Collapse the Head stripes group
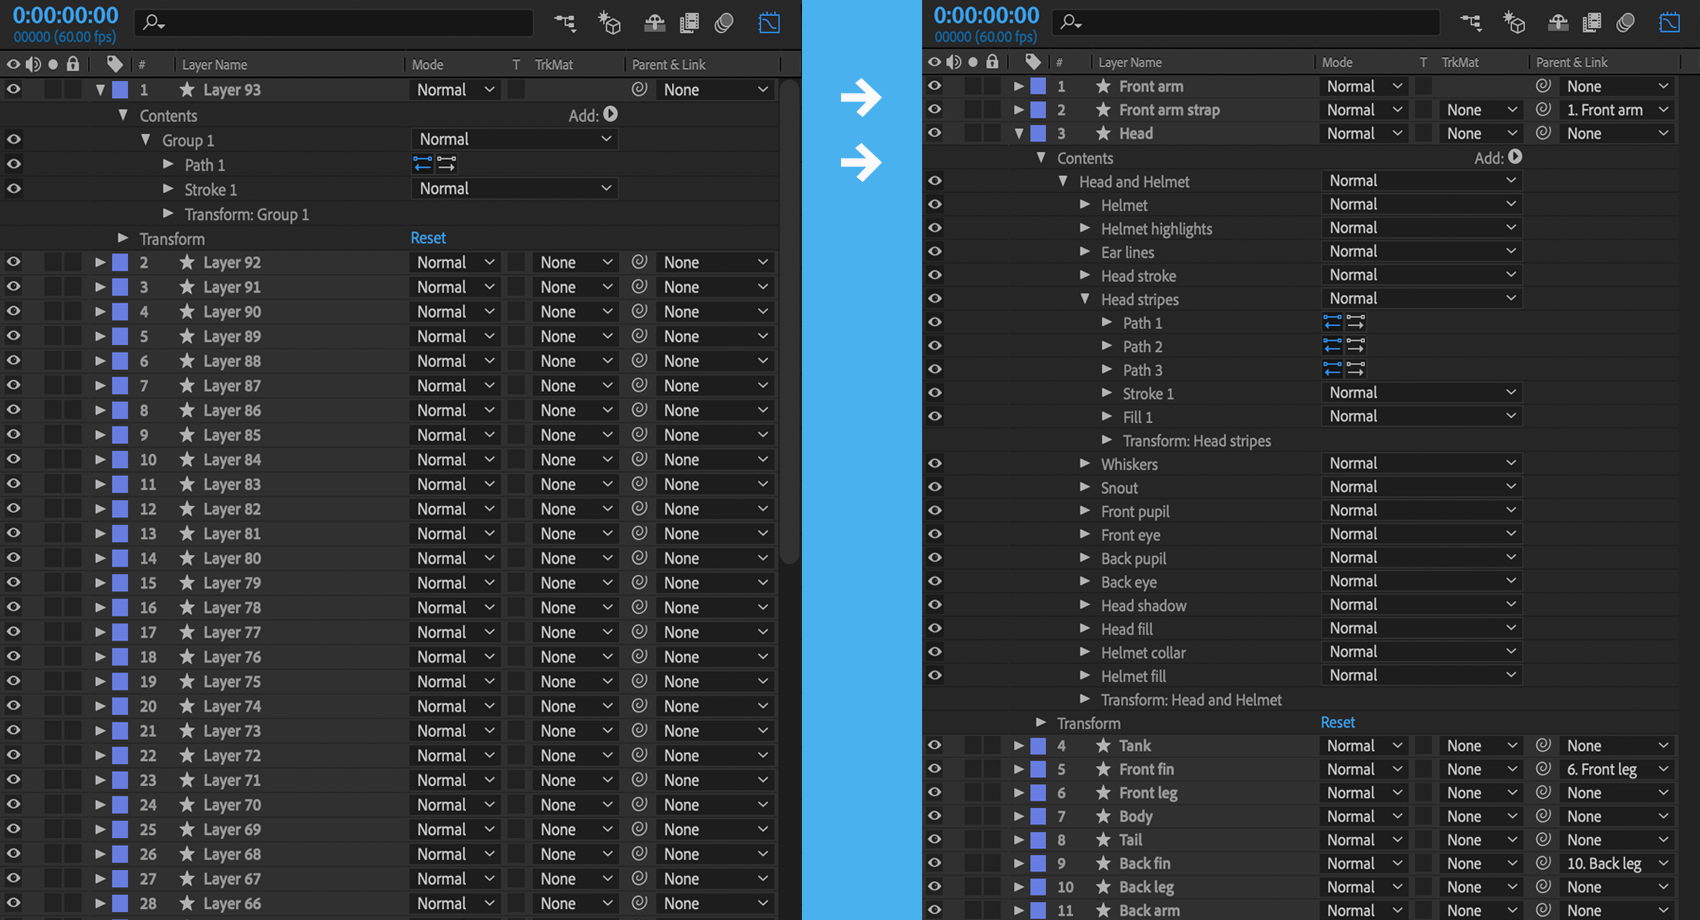 (x=1085, y=299)
